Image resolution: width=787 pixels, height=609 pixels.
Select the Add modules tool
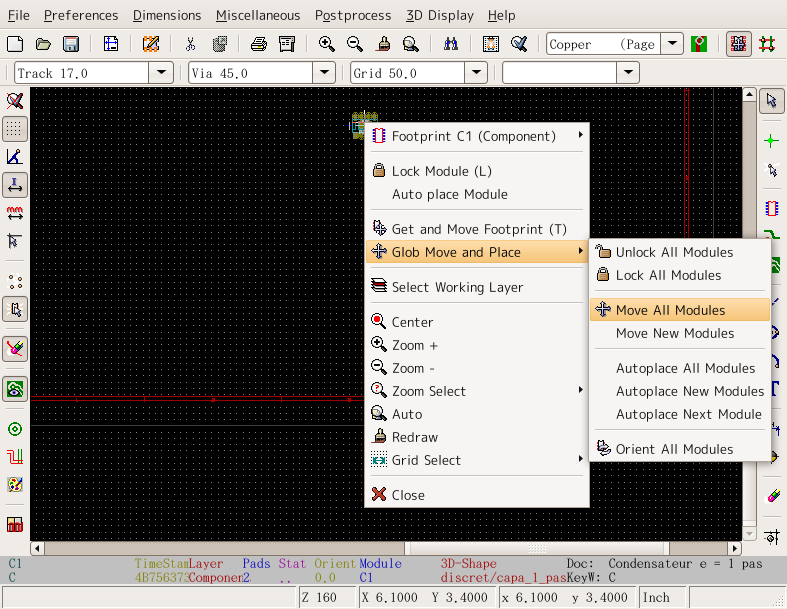click(x=771, y=209)
